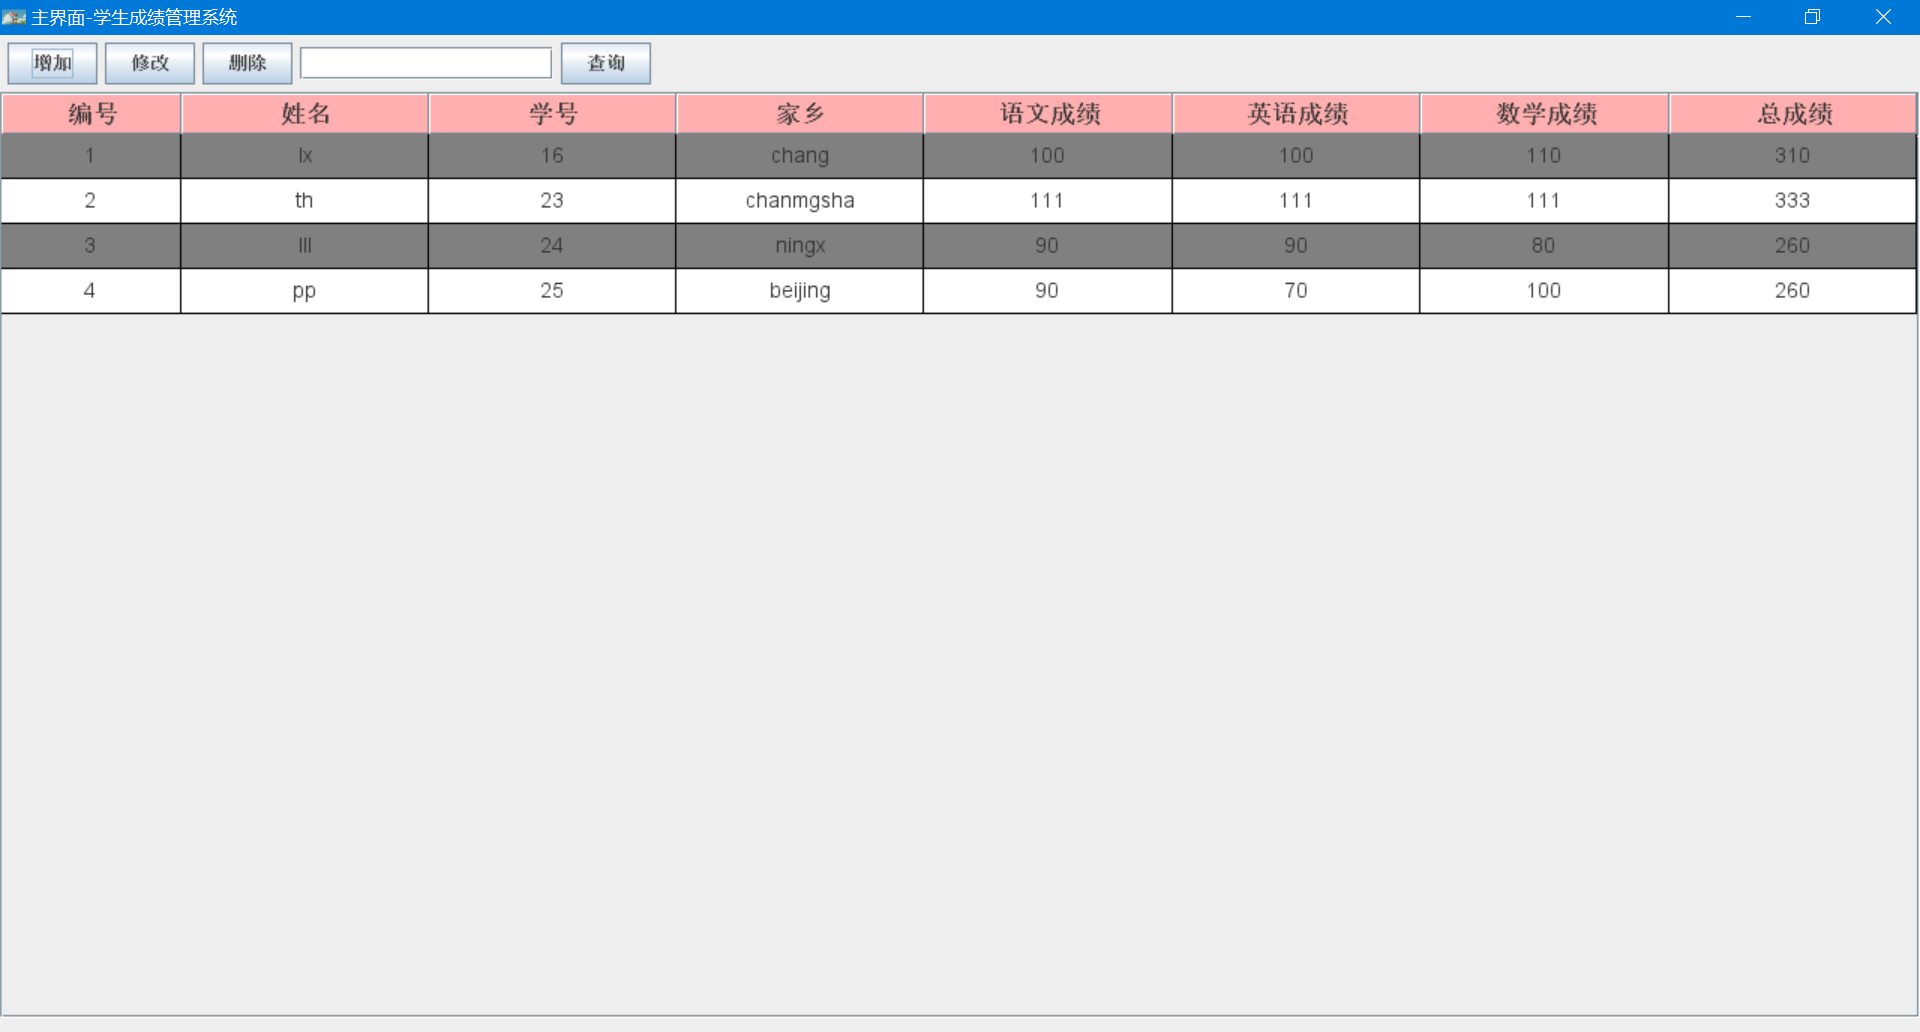Click student number cell '23'
This screenshot has width=1920, height=1032.
click(552, 201)
